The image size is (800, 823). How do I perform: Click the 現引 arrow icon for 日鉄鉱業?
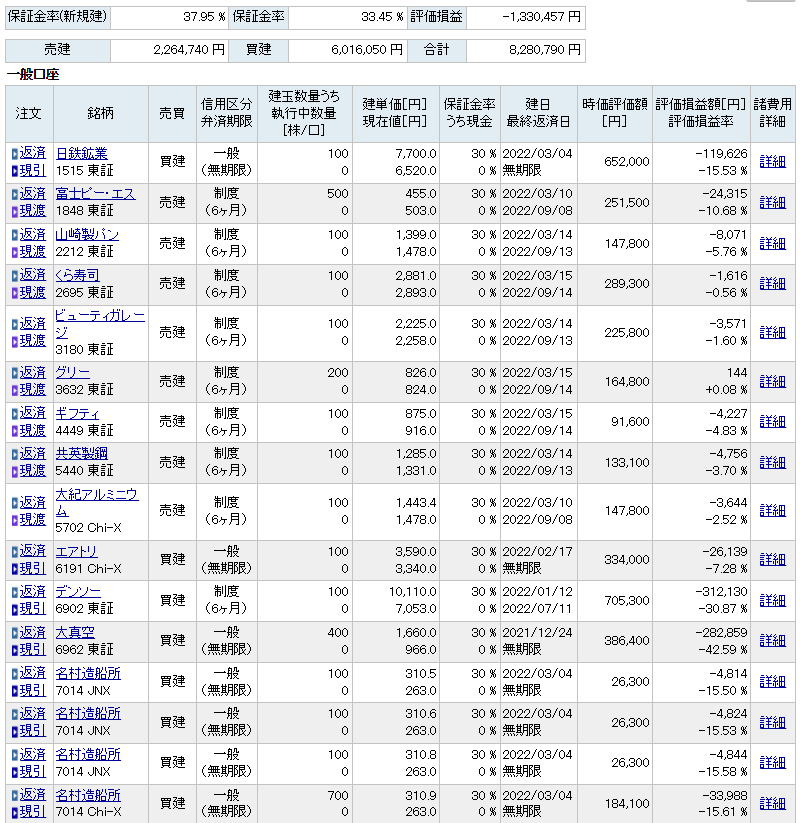[x=15, y=170]
